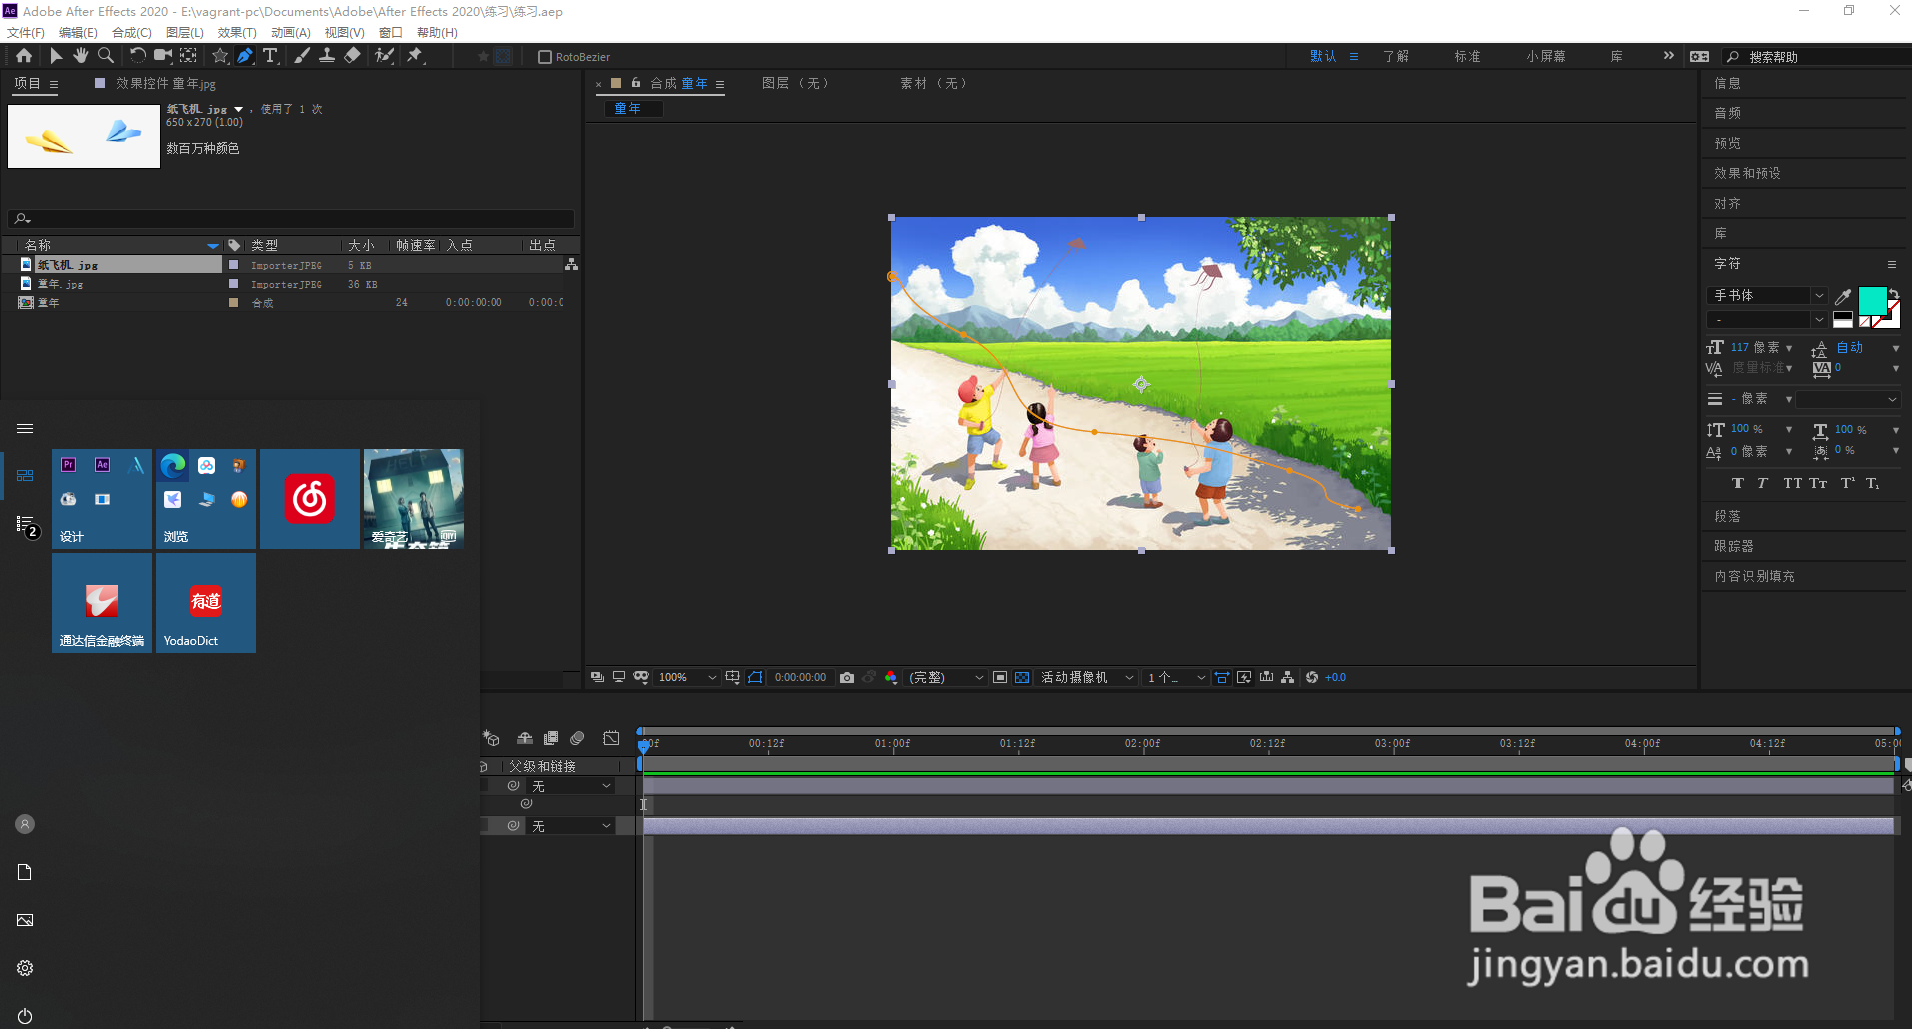Image resolution: width=1912 pixels, height=1029 pixels.
Task: Select the Puppet Pin tool
Action: [x=415, y=56]
